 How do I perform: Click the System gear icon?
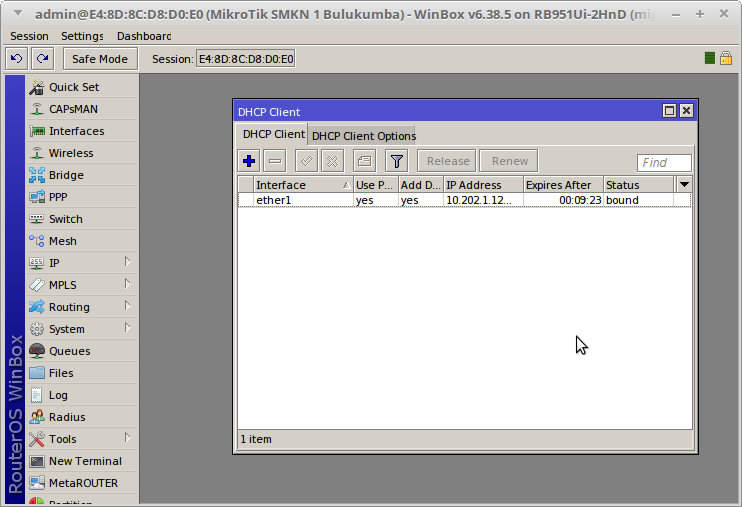(36, 329)
